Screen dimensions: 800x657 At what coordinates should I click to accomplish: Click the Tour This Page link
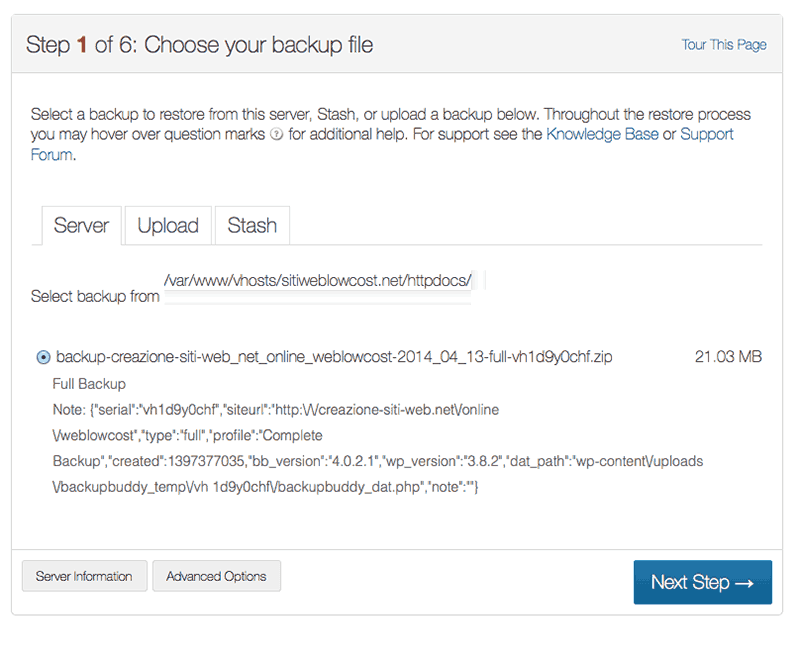[x=724, y=45]
